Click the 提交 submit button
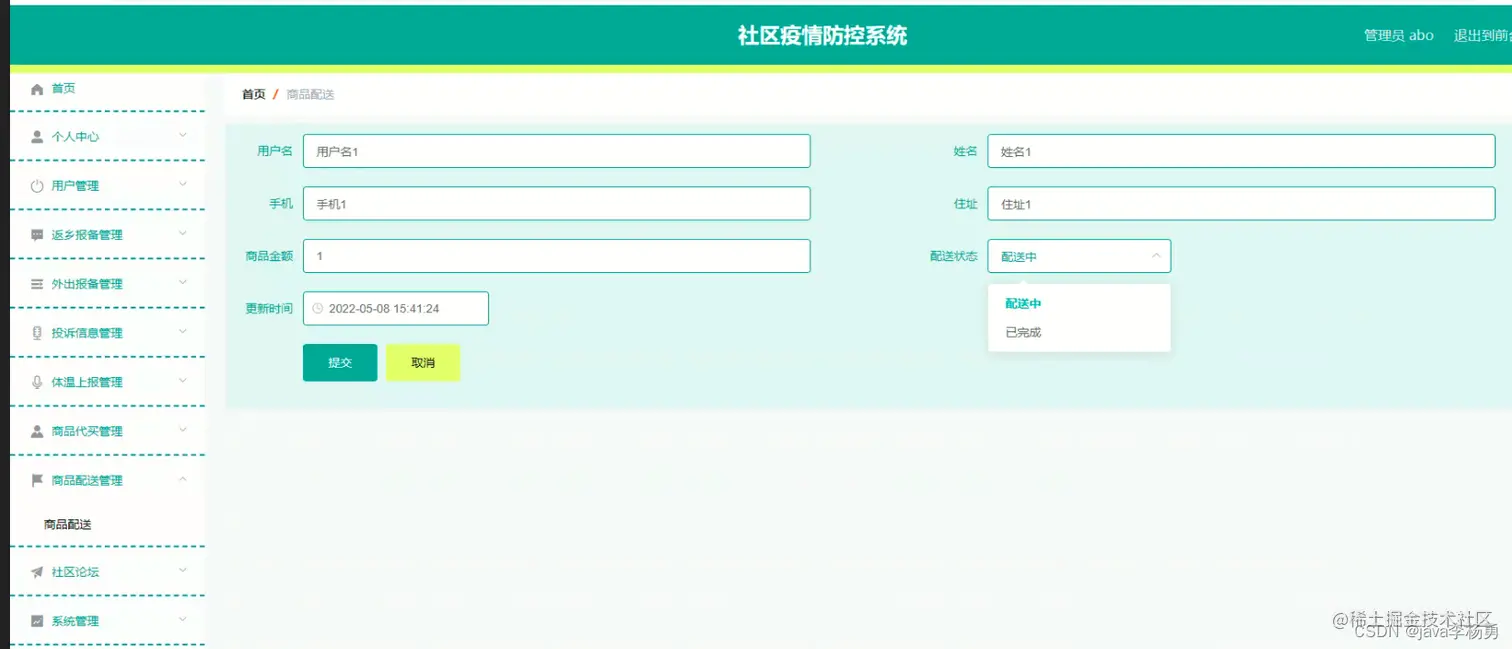This screenshot has width=1512, height=649. pyautogui.click(x=340, y=362)
